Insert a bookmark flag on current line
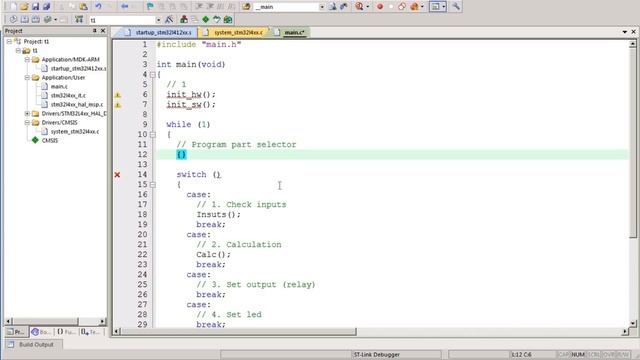 tap(150, 7)
